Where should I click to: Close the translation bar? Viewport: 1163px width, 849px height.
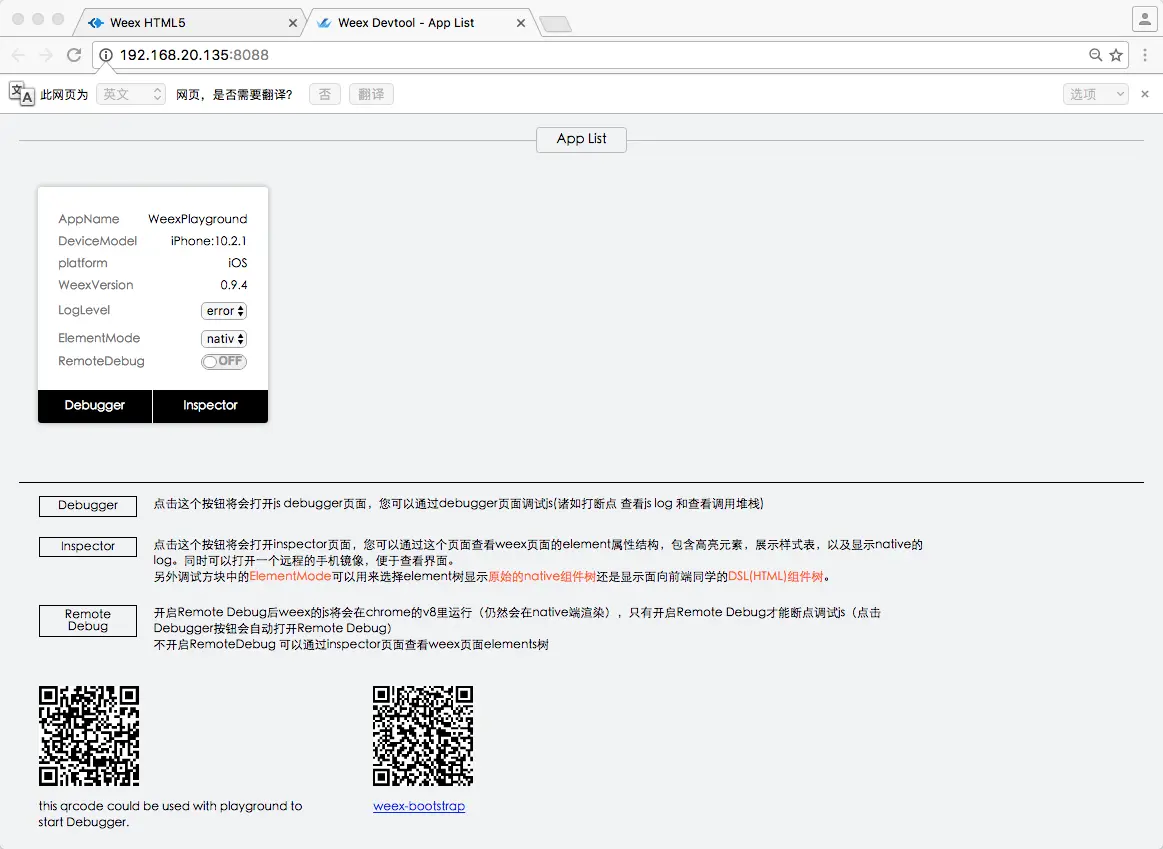(x=1145, y=94)
